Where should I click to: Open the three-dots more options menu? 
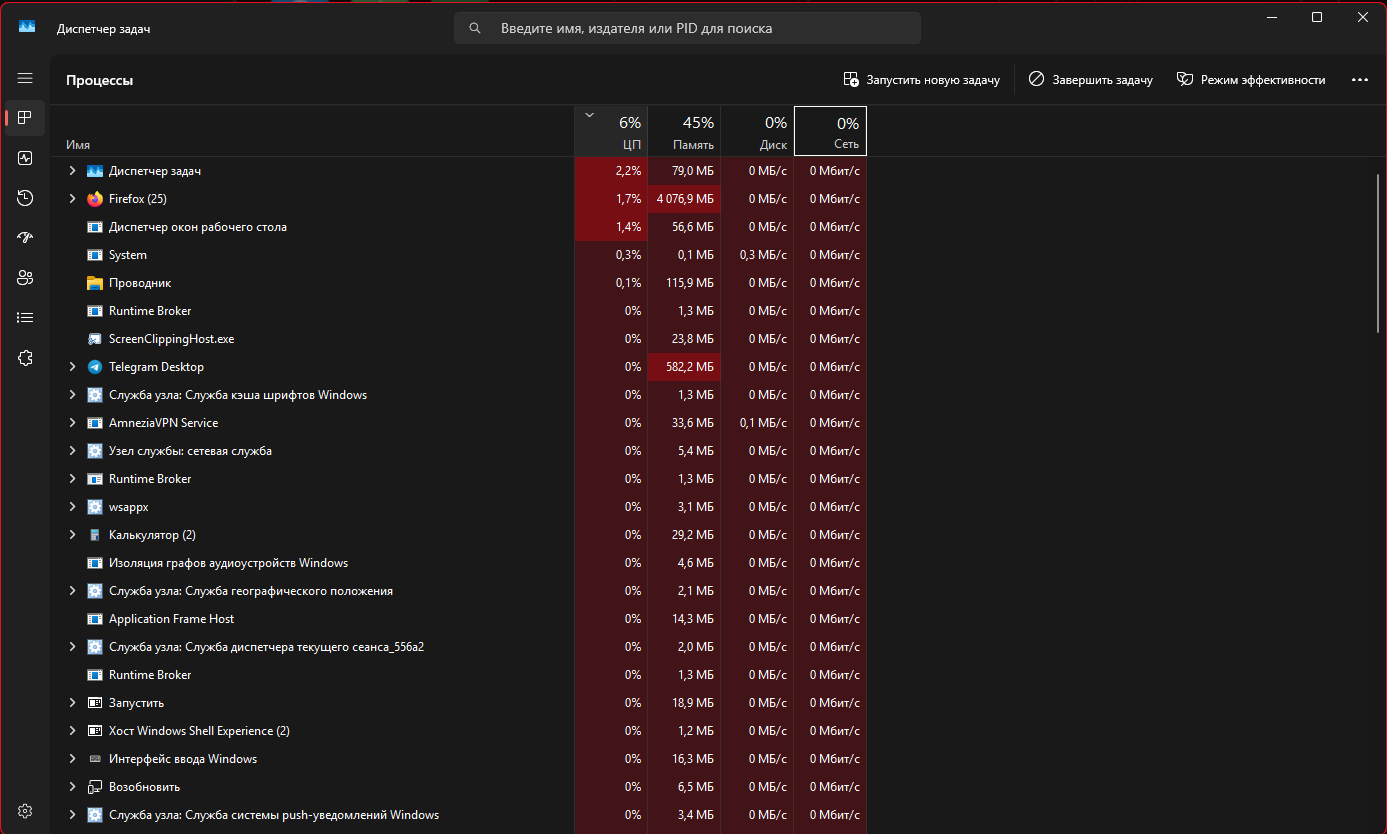coord(1359,80)
